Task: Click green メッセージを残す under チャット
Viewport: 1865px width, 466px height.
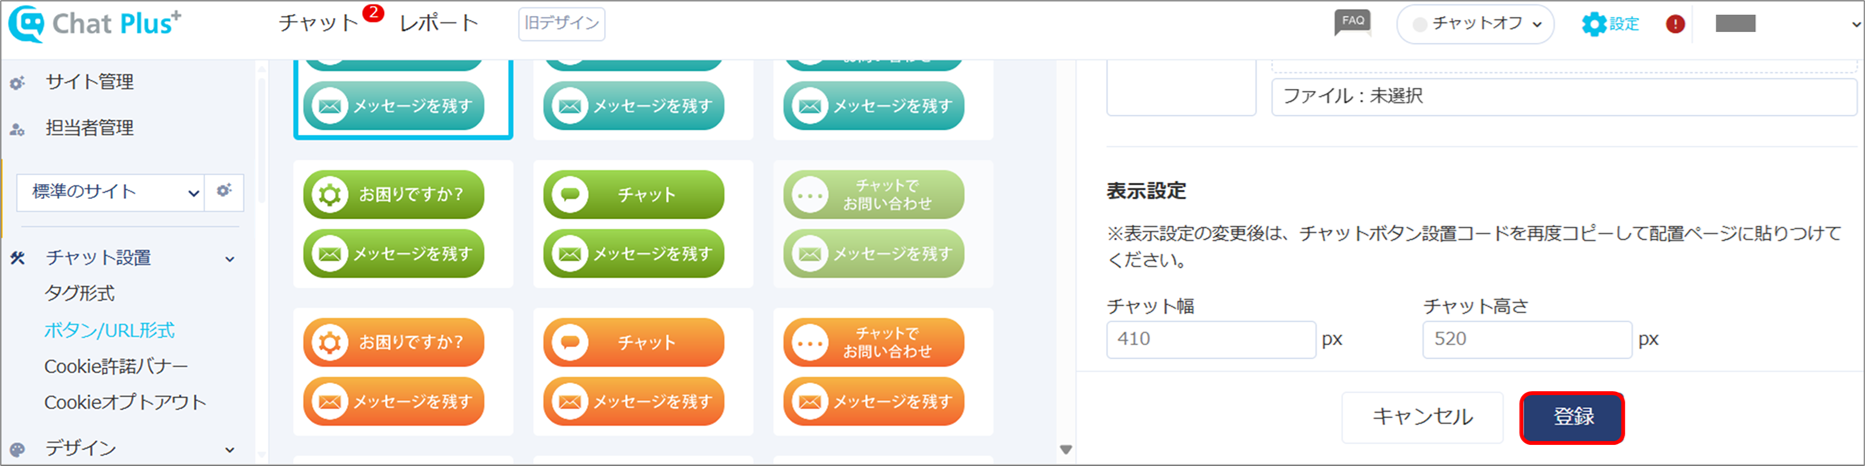Action: coord(634,254)
